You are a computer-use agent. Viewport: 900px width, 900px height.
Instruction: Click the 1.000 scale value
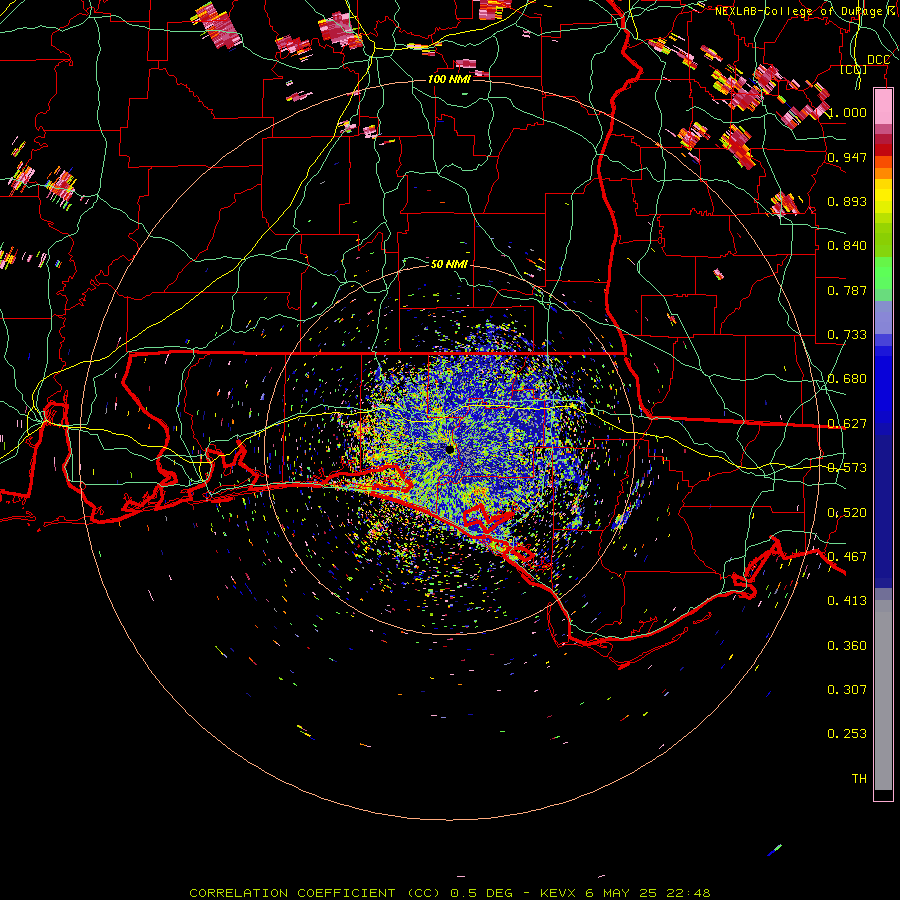click(x=847, y=113)
